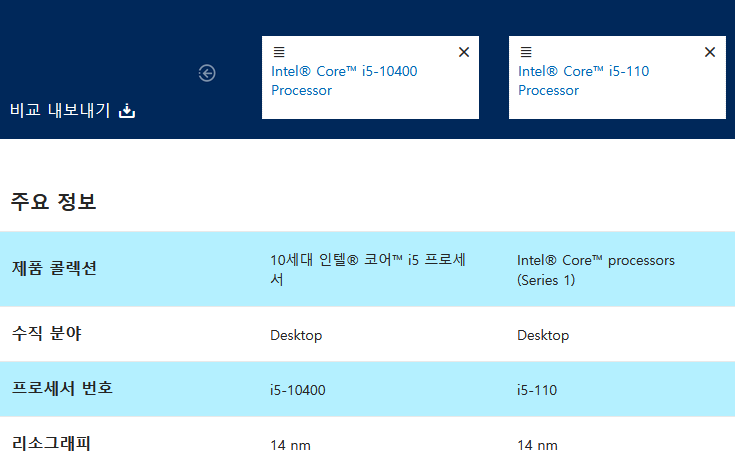The height and width of the screenshot is (463, 735).
Task: Open the Intel Core i5-10400 Processor link
Action: tap(344, 81)
